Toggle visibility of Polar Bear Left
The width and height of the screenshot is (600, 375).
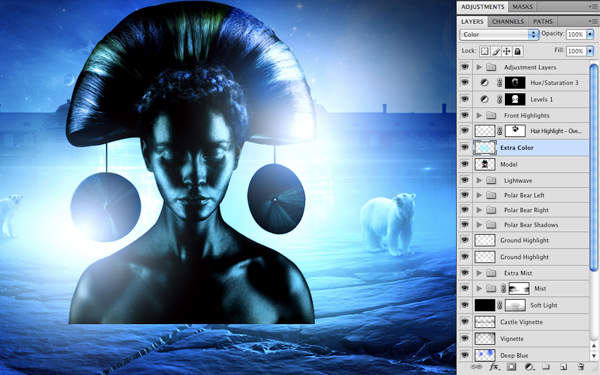tap(465, 195)
